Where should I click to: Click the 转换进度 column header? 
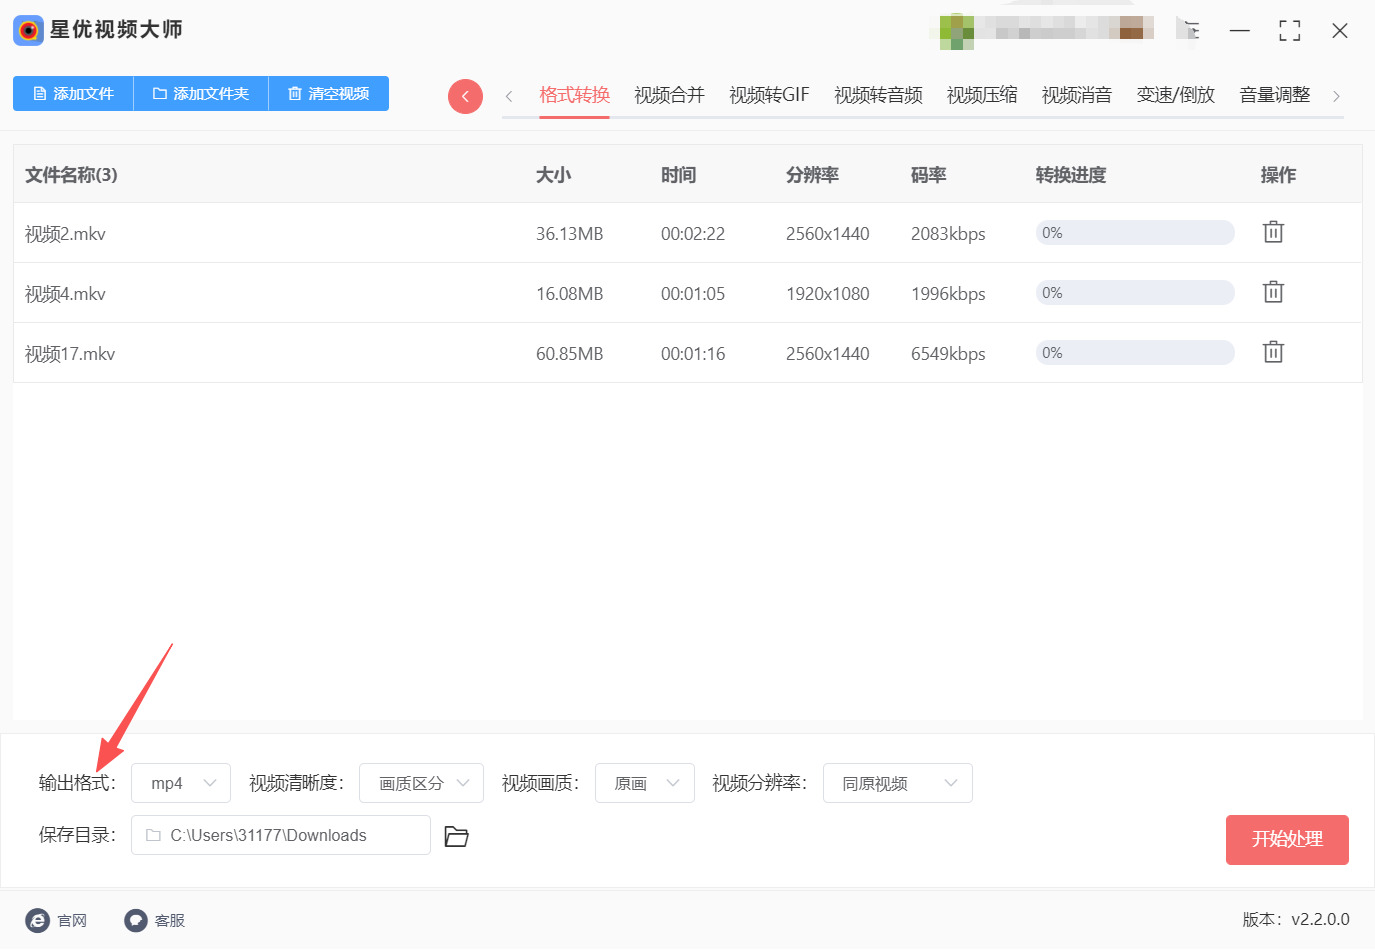(1071, 175)
